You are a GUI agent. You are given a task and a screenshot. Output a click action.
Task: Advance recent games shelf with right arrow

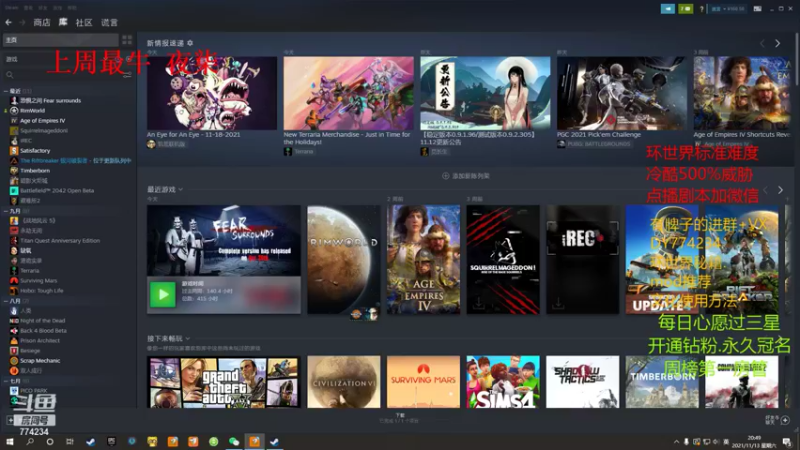tap(780, 190)
